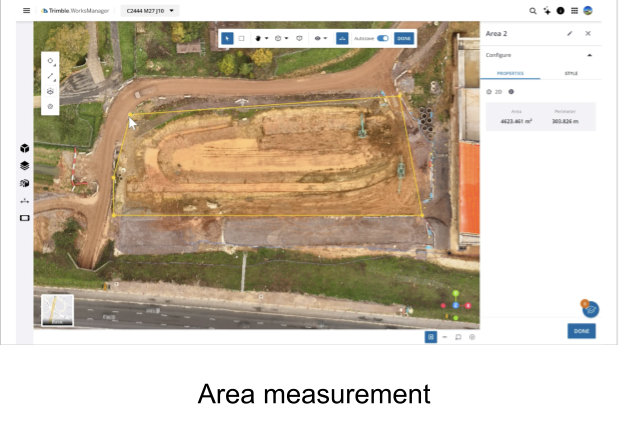
Task: Select the 2D radio option
Action: [489, 91]
